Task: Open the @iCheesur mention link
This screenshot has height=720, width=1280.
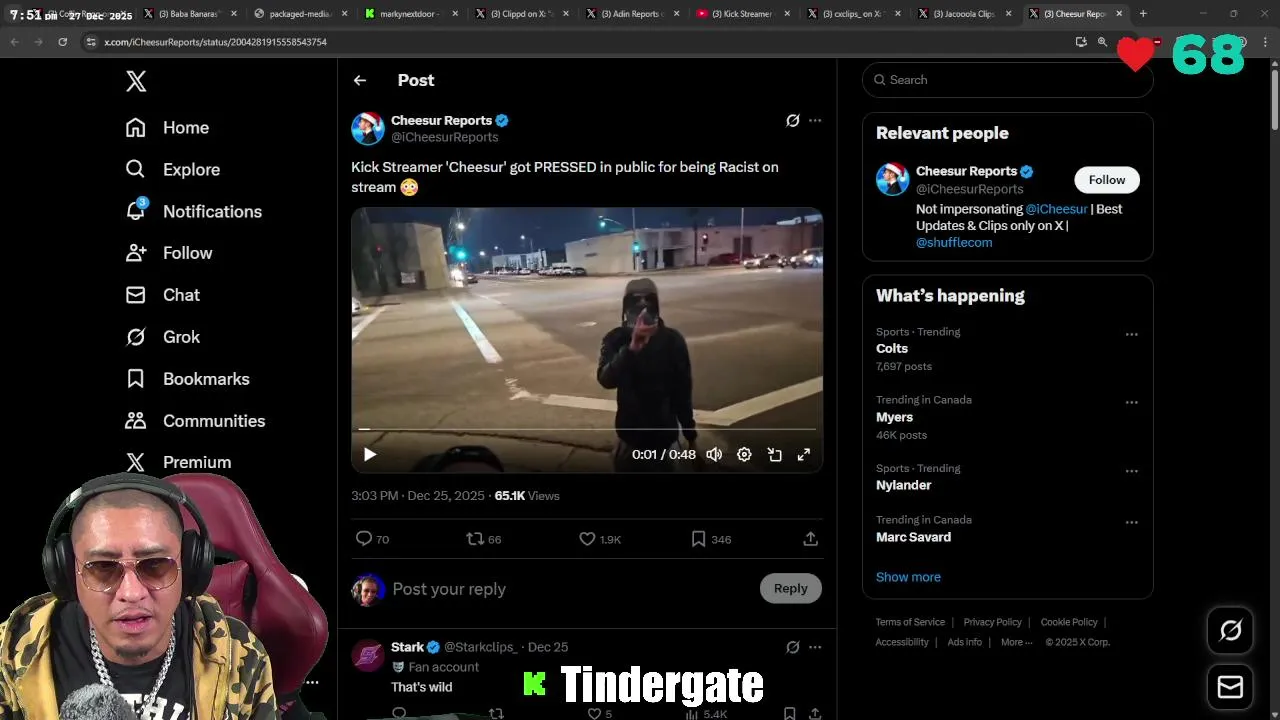Action: [x=1056, y=209]
